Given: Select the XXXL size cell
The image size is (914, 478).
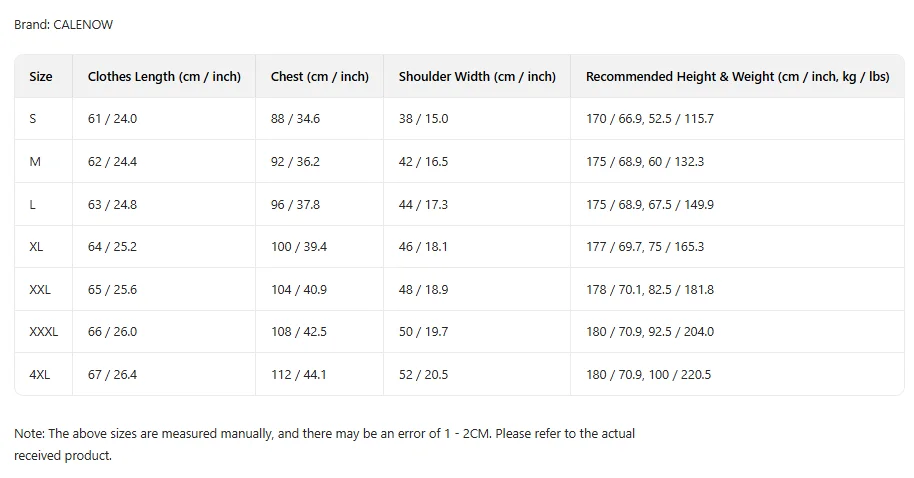Looking at the screenshot, I should (44, 332).
